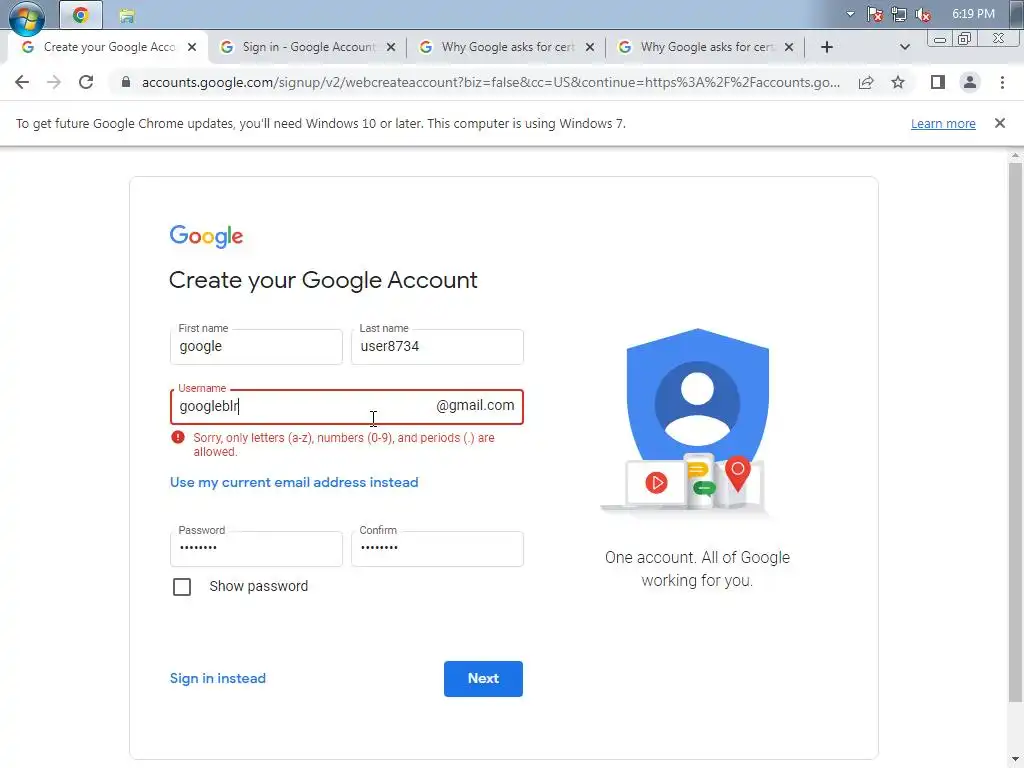
Task: Click the padlock site info icon
Action: pos(126,82)
